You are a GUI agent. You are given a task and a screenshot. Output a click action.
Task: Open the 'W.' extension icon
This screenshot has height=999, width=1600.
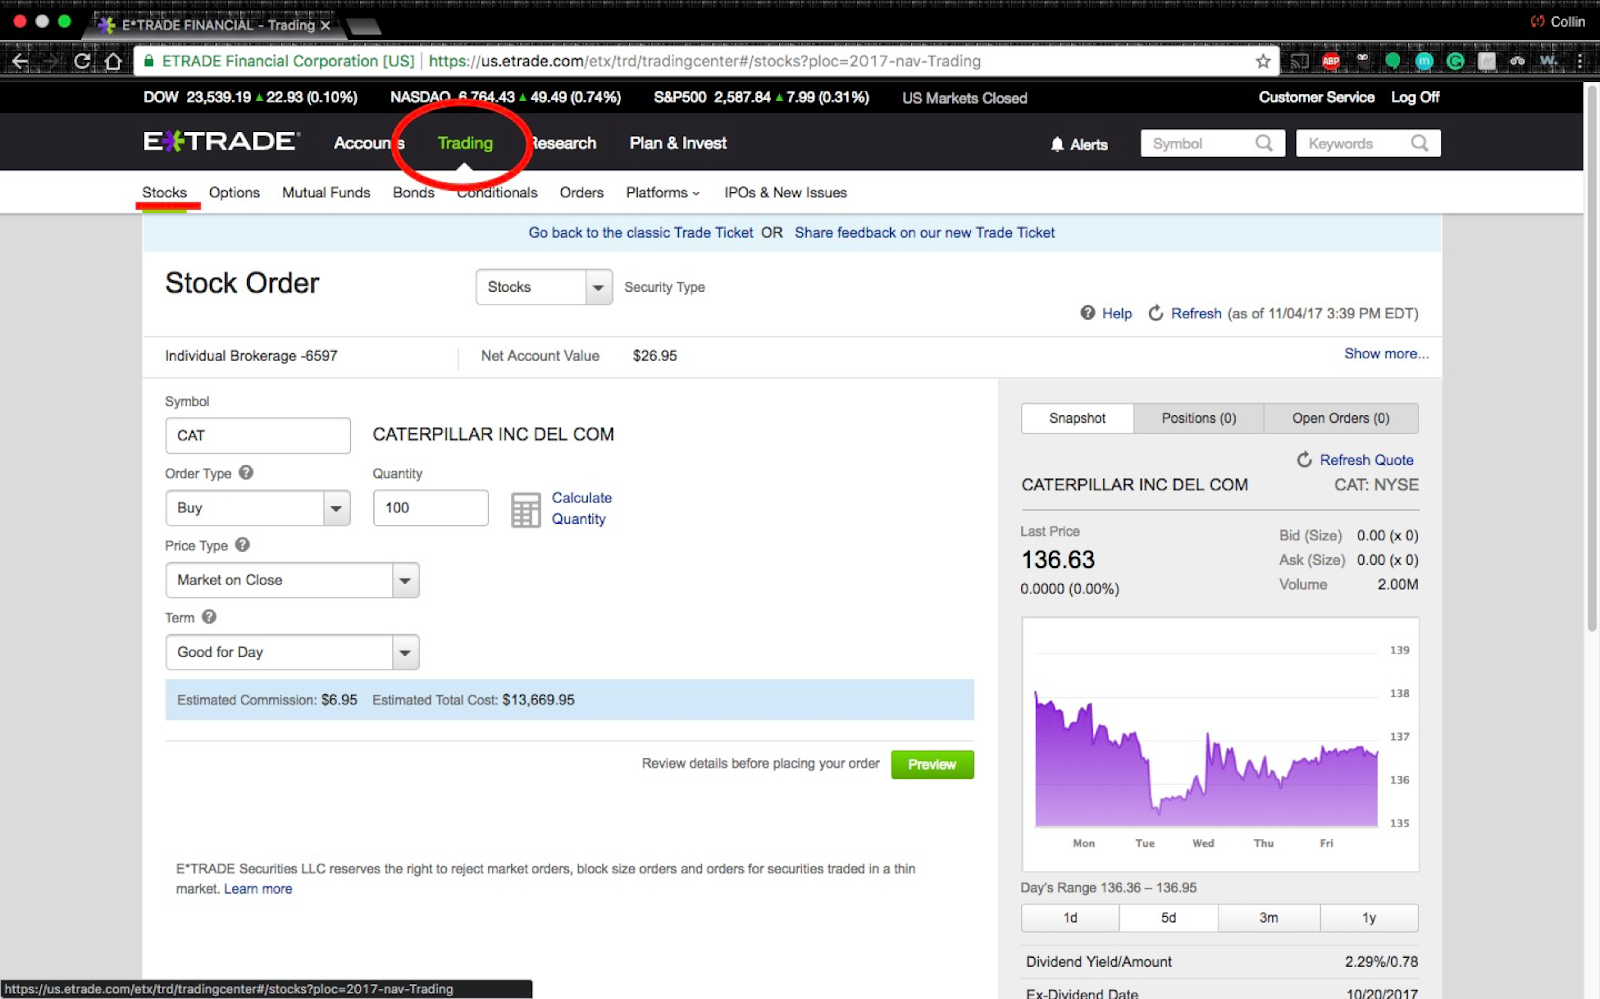click(1549, 61)
